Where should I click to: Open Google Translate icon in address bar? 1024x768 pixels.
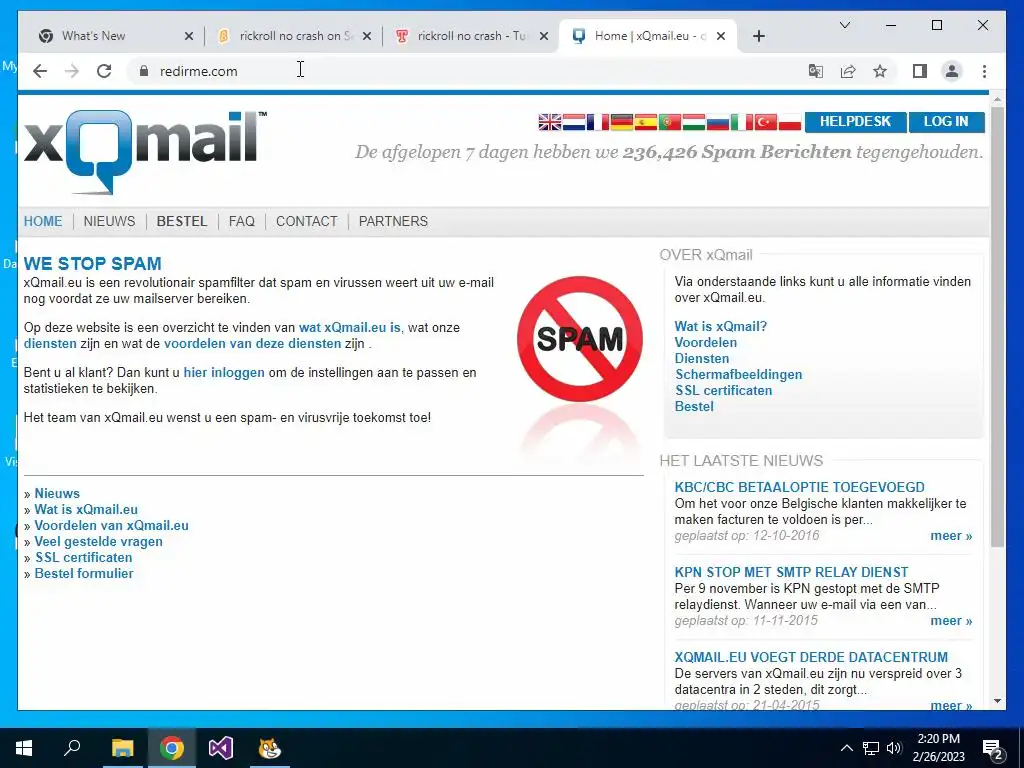tap(816, 71)
